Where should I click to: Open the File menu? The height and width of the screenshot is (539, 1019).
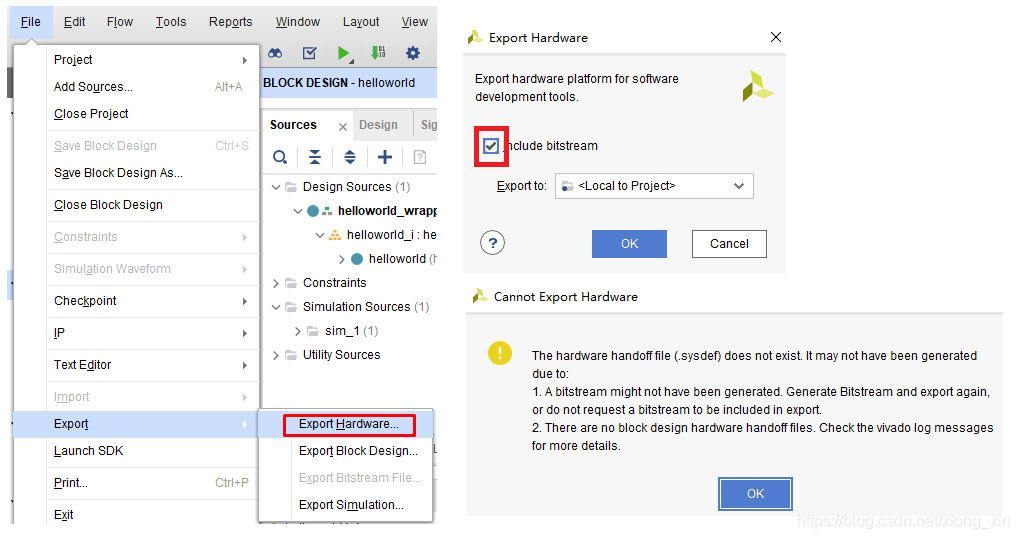31,22
